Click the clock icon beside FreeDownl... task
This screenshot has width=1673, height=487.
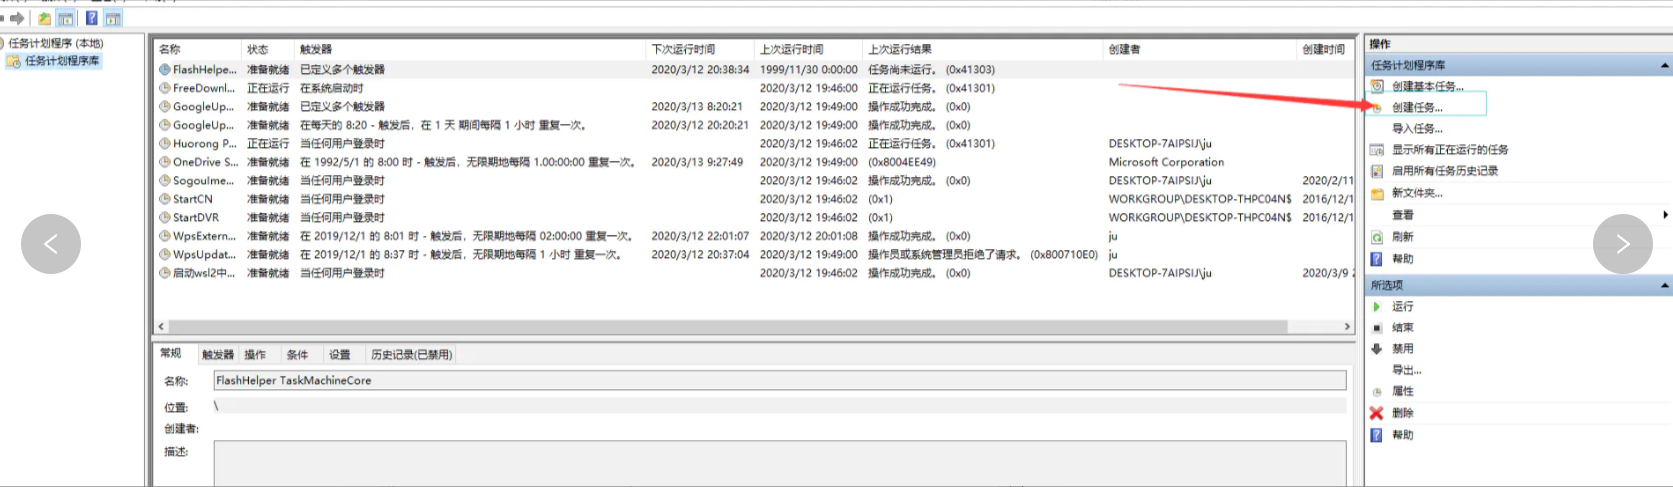click(x=165, y=88)
